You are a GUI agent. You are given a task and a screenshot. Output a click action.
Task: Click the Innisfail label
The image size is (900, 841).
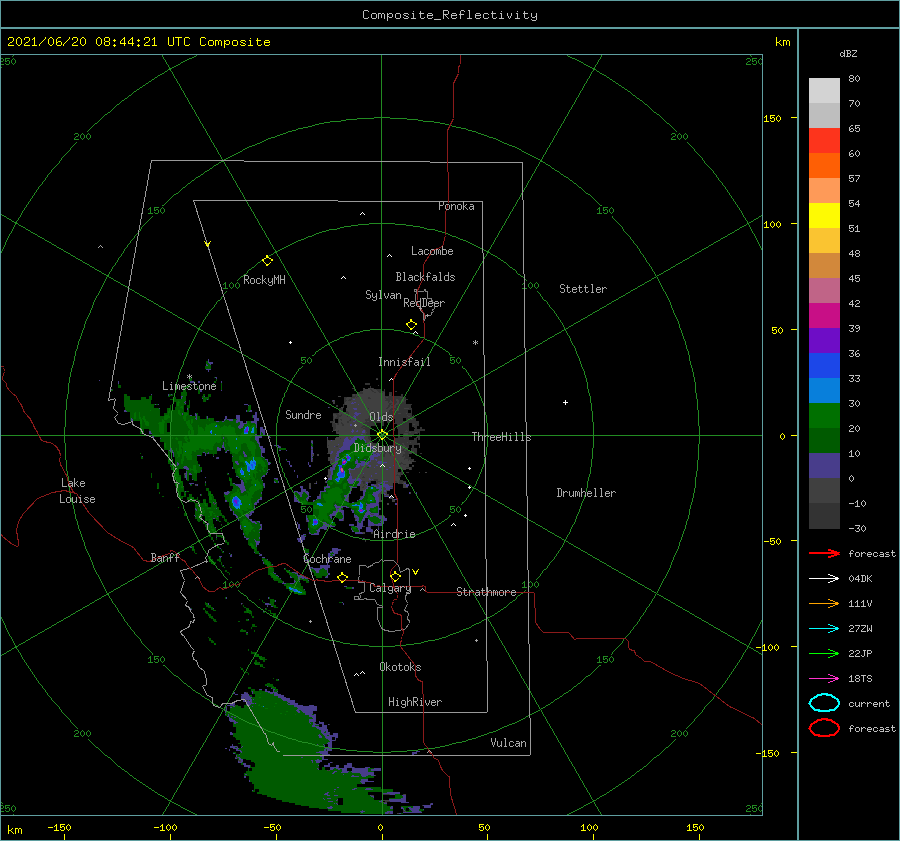click(x=404, y=362)
